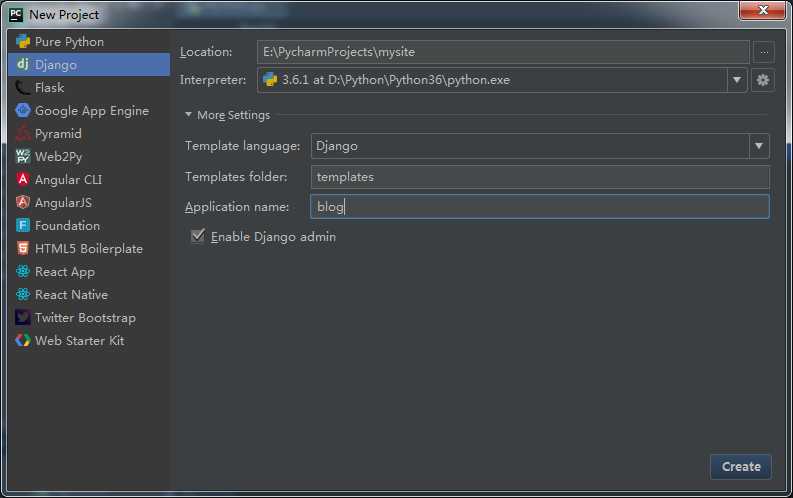Viewport: 793px width, 498px height.
Task: Select HTML5 Boilerplate list entry
Action: tap(89, 249)
